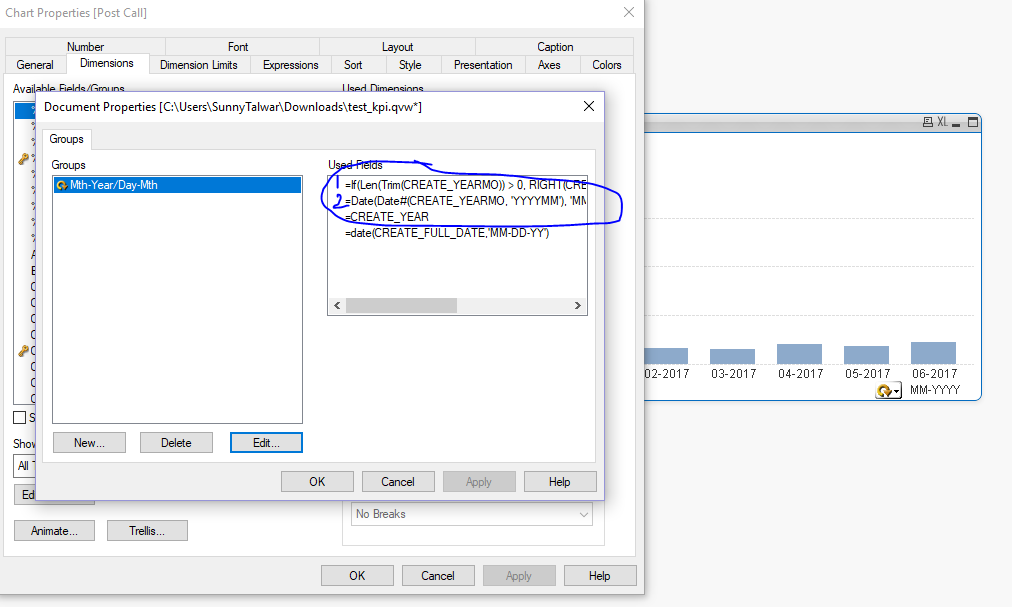Open the Axes tab
Viewport: 1012px width, 607px height.
tap(549, 65)
